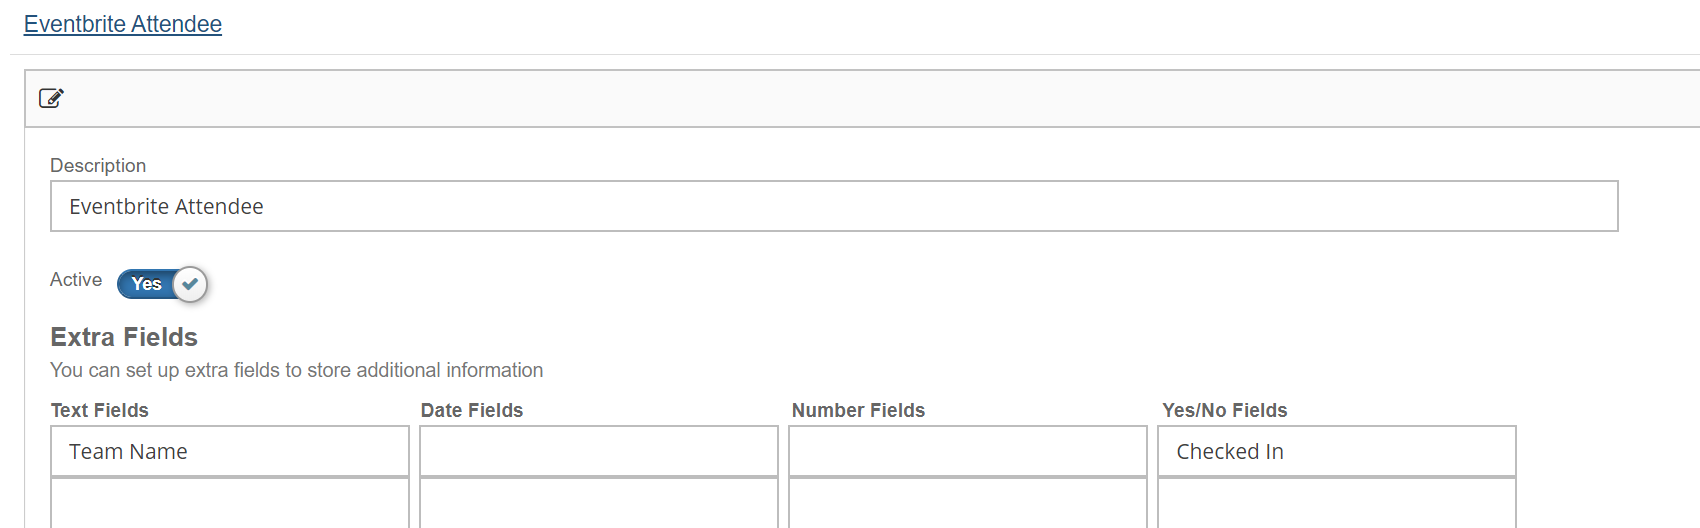Click the Date Fields column header

(x=472, y=410)
